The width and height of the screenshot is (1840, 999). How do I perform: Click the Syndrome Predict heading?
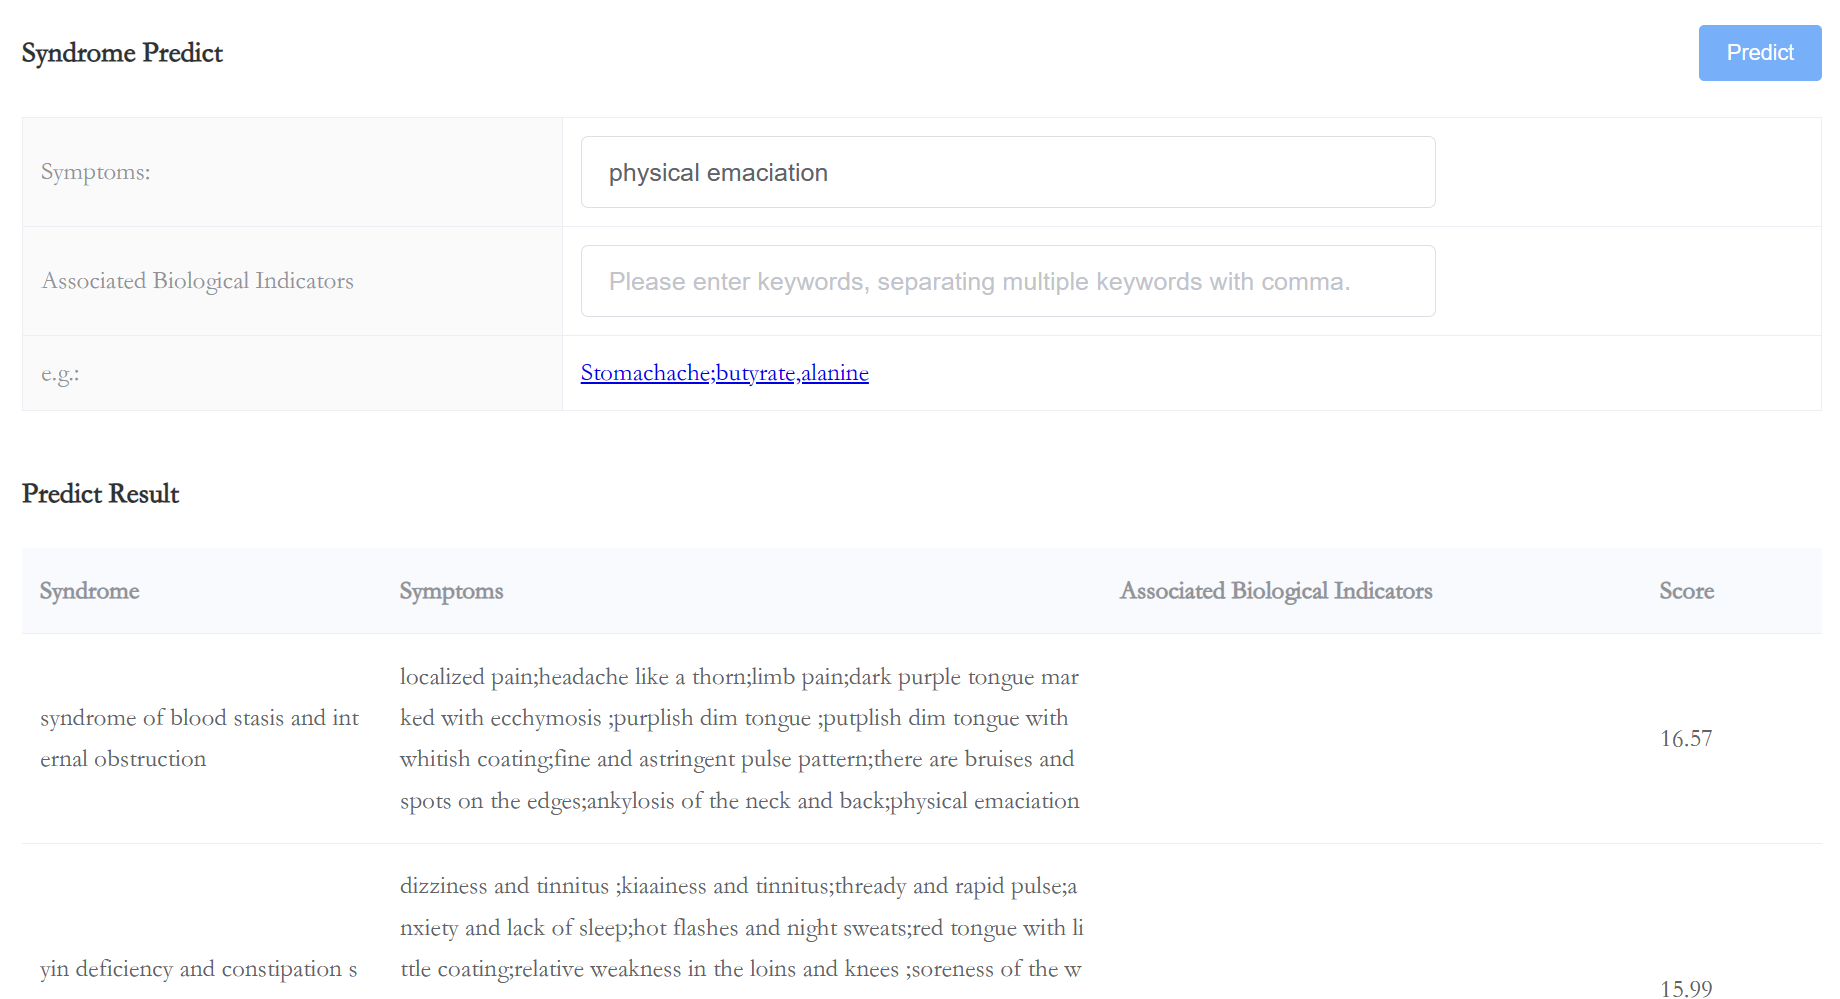point(122,53)
